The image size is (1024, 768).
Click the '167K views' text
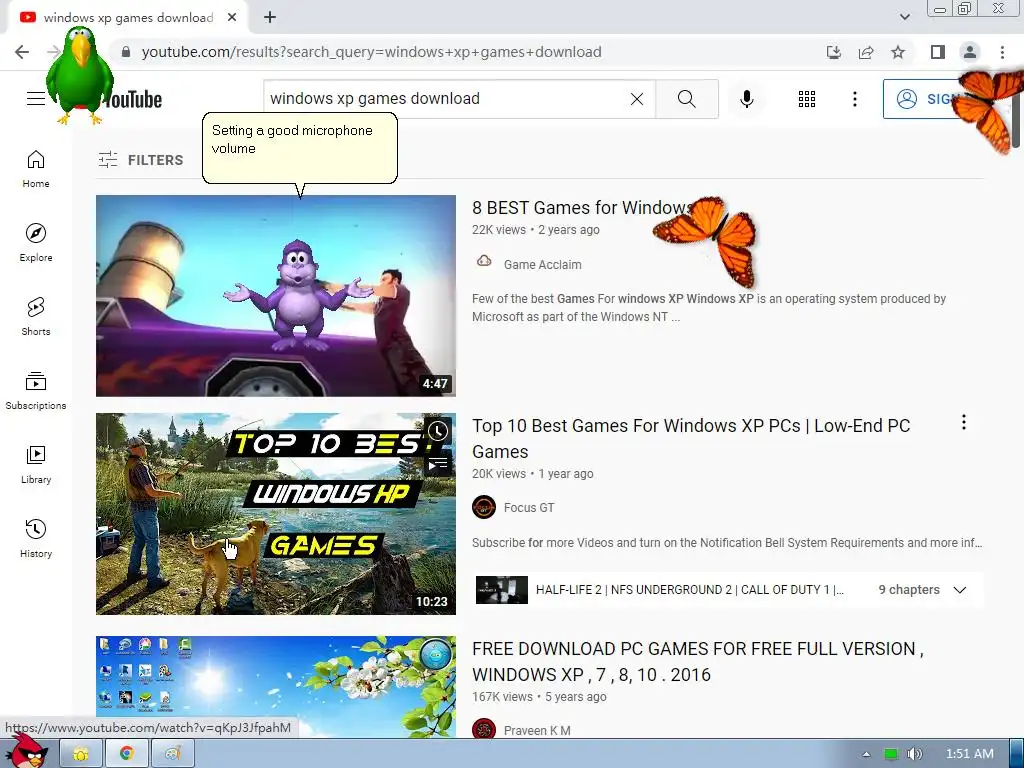tap(502, 697)
